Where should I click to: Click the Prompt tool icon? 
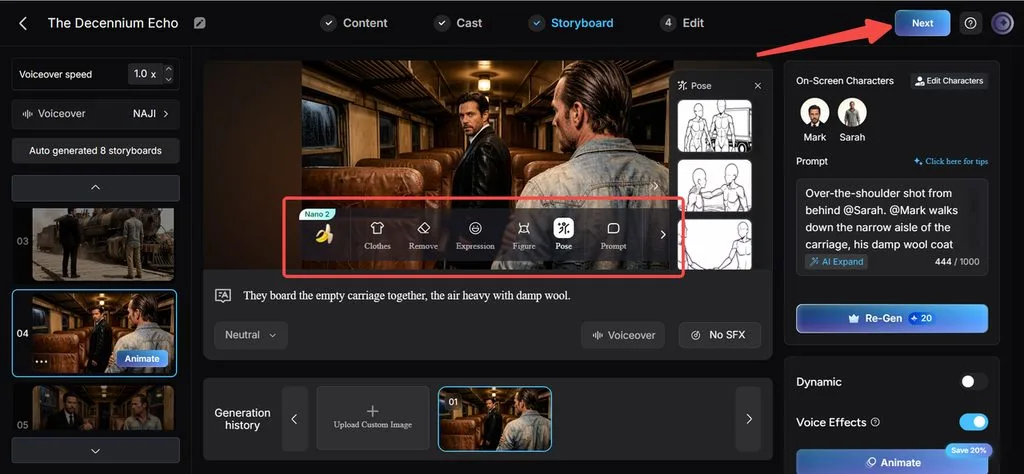tap(613, 235)
